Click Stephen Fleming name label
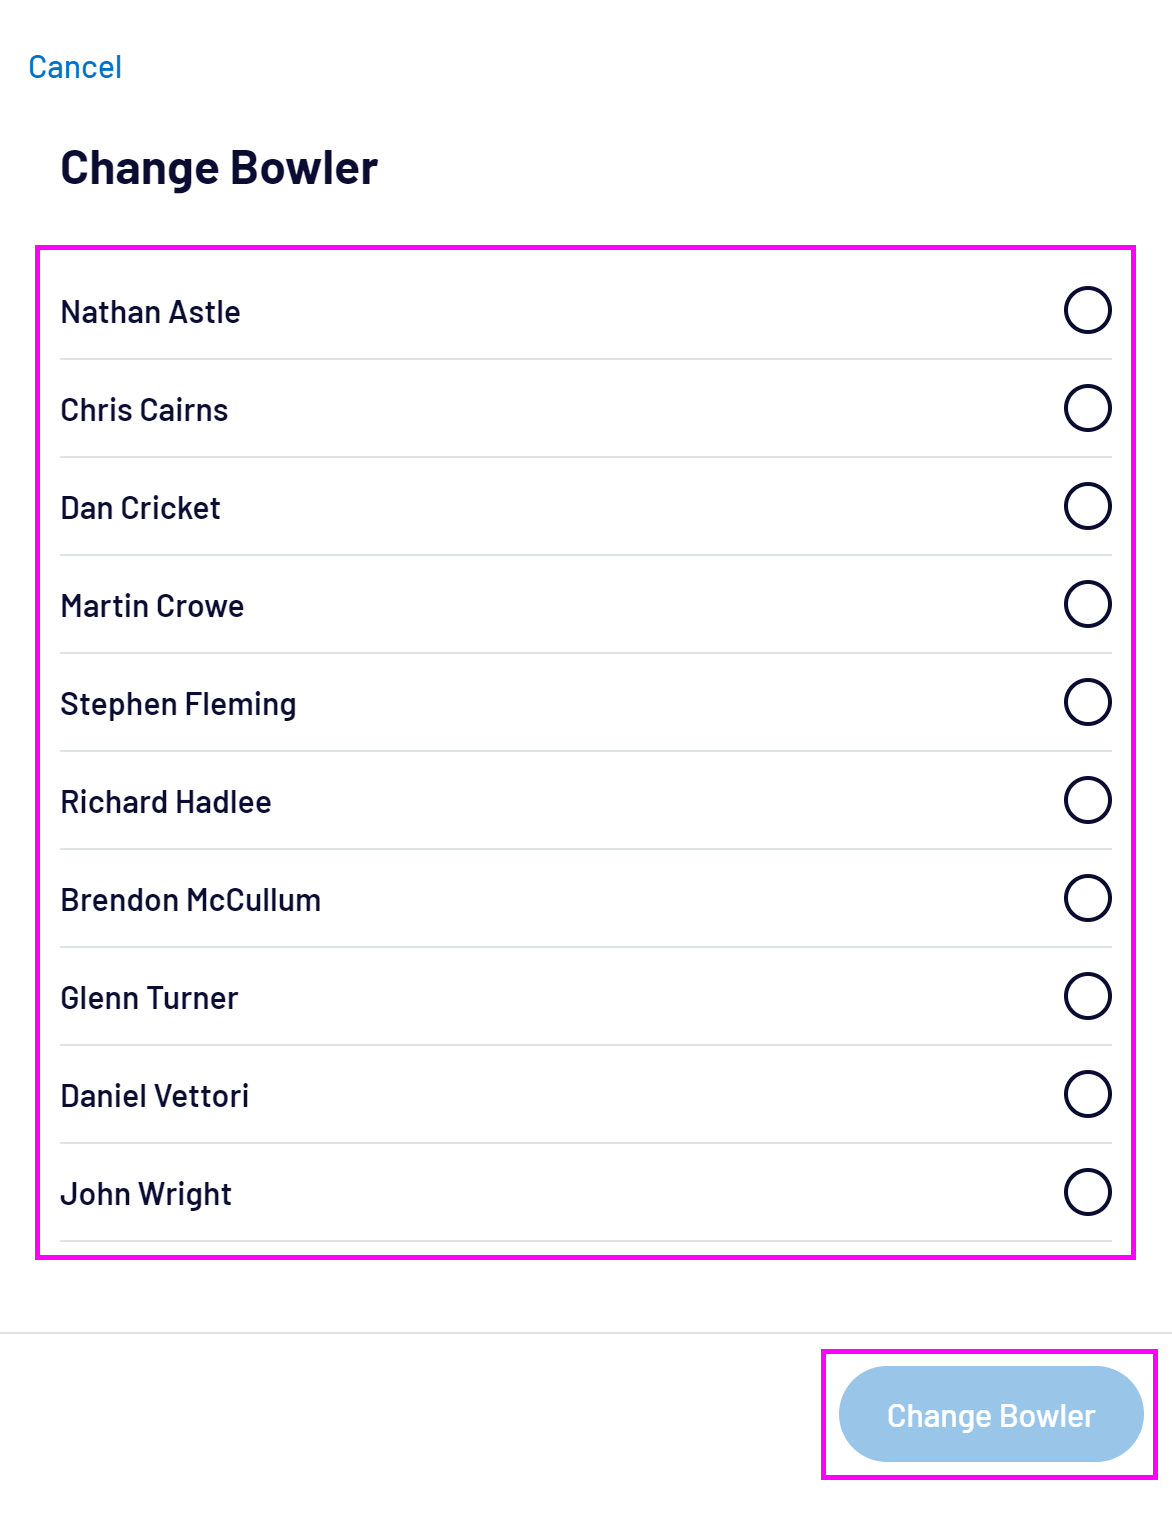Image resolution: width=1172 pixels, height=1522 pixels. pyautogui.click(x=179, y=704)
